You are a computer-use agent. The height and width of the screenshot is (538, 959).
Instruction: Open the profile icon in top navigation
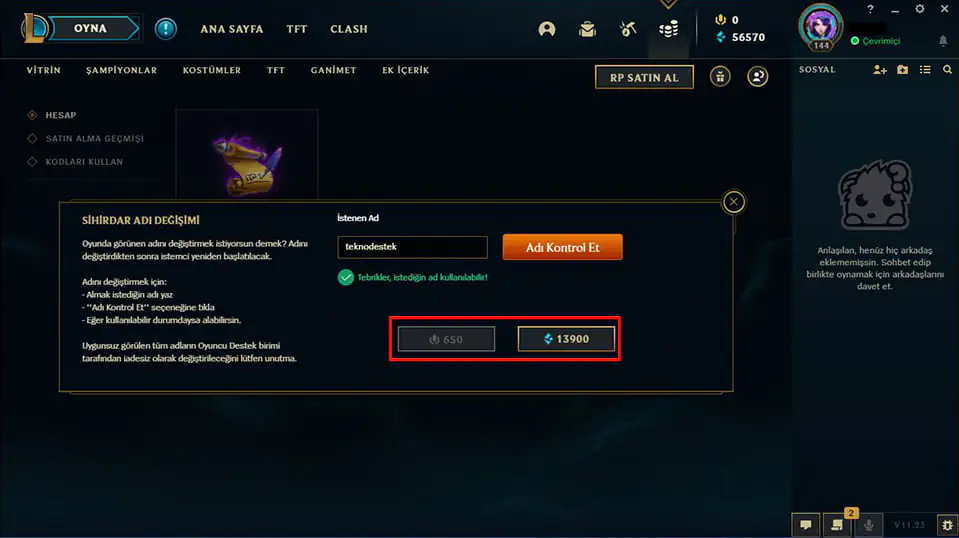click(x=547, y=29)
